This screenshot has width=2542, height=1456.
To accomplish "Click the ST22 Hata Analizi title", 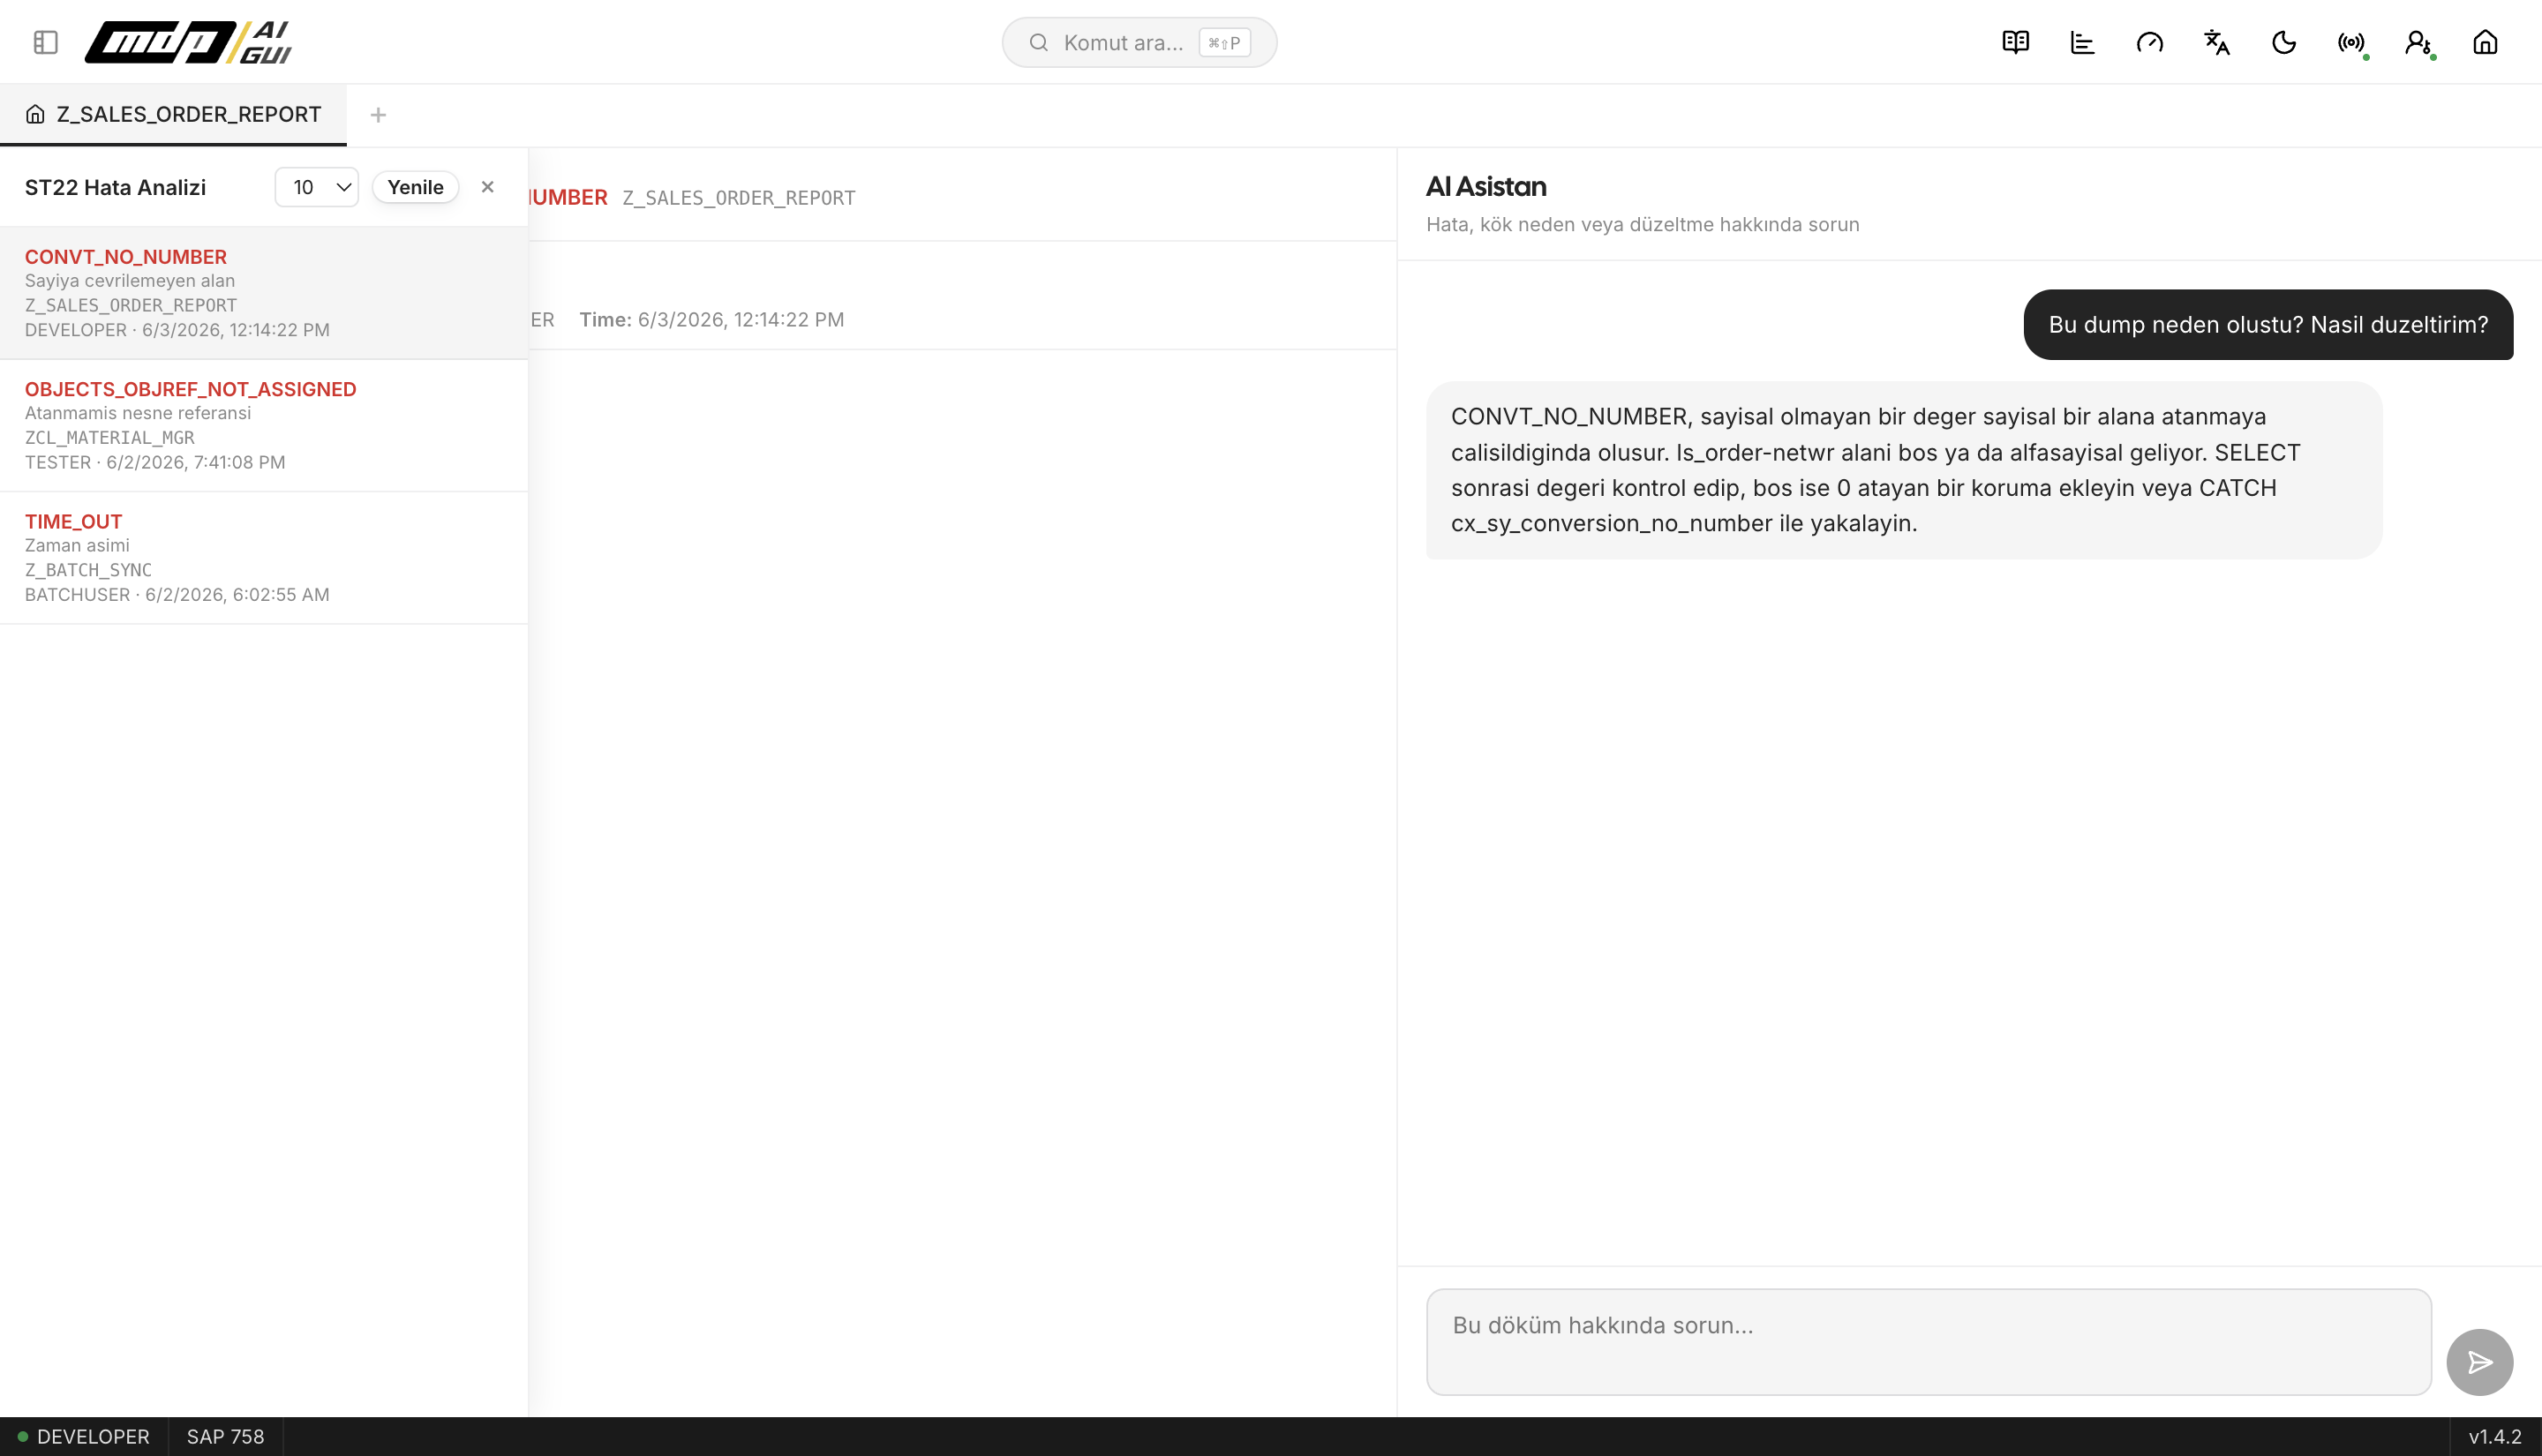I will tap(115, 187).
